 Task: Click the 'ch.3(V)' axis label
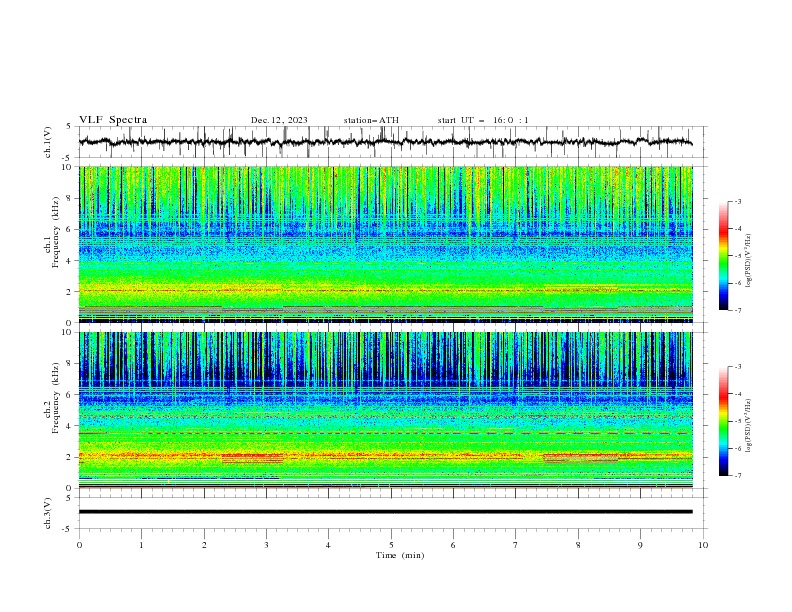(x=48, y=513)
